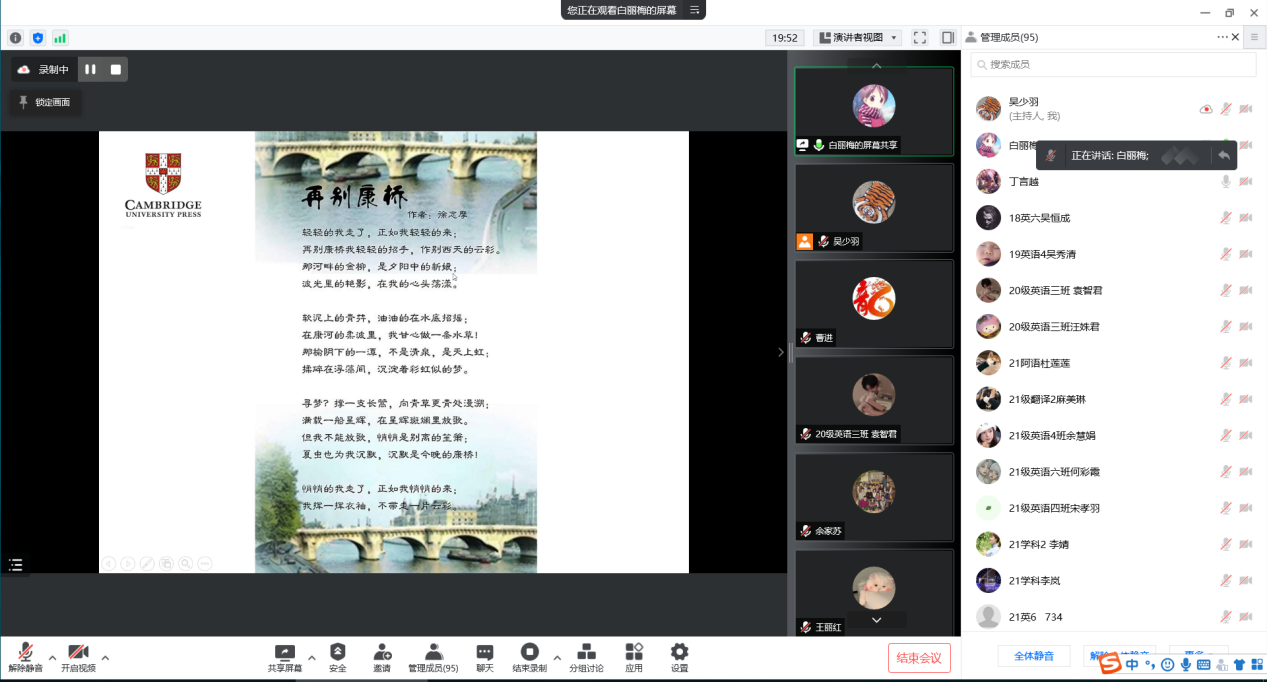Unmute microphone with 解除静音 button

(25, 656)
